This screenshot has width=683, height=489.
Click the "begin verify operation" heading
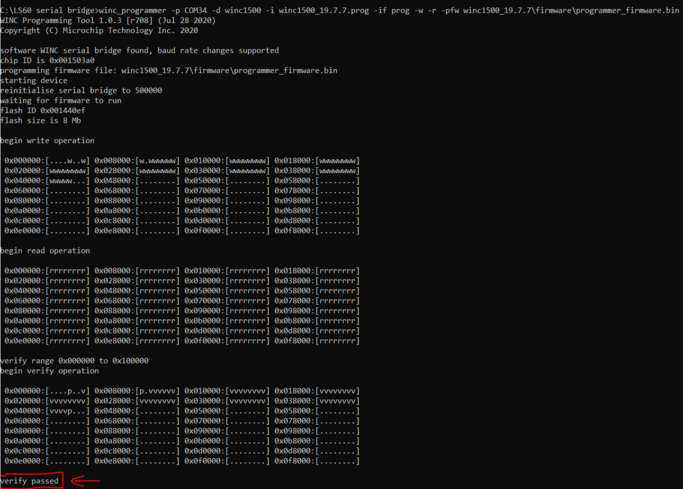pos(50,370)
